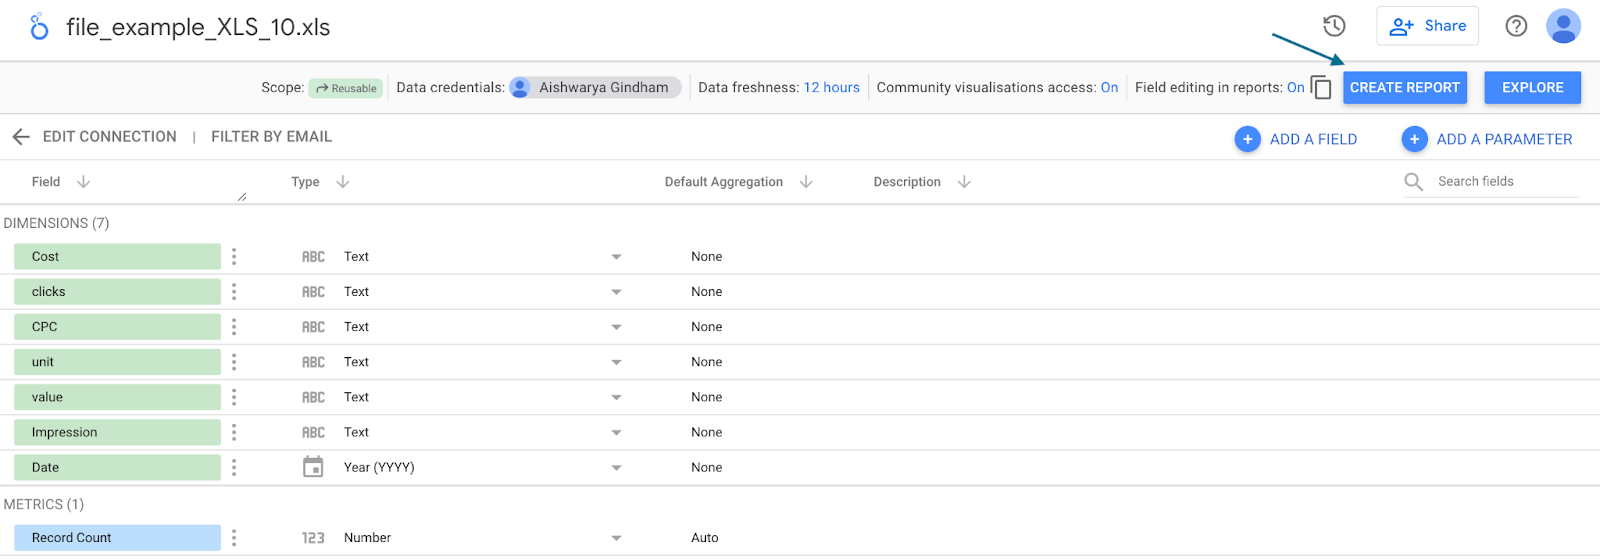The height and width of the screenshot is (560, 1600).
Task: Open the user account avatar
Action: (x=1563, y=26)
